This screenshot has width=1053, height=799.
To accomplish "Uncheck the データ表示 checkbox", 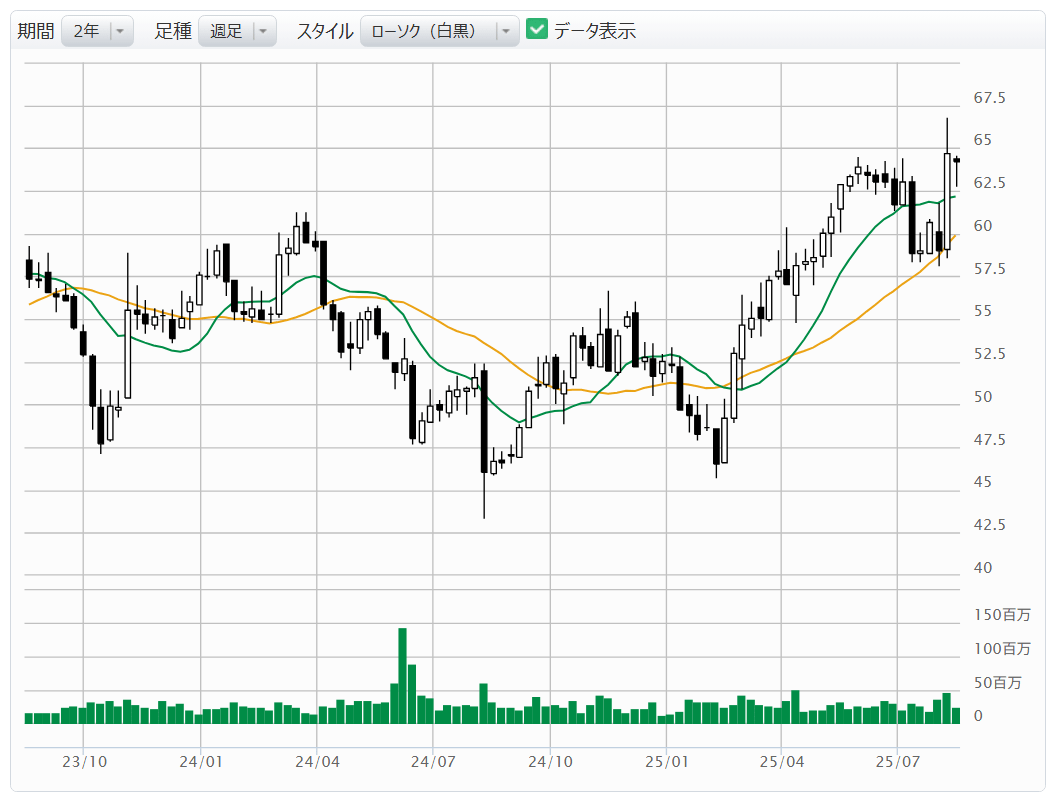I will [537, 30].
